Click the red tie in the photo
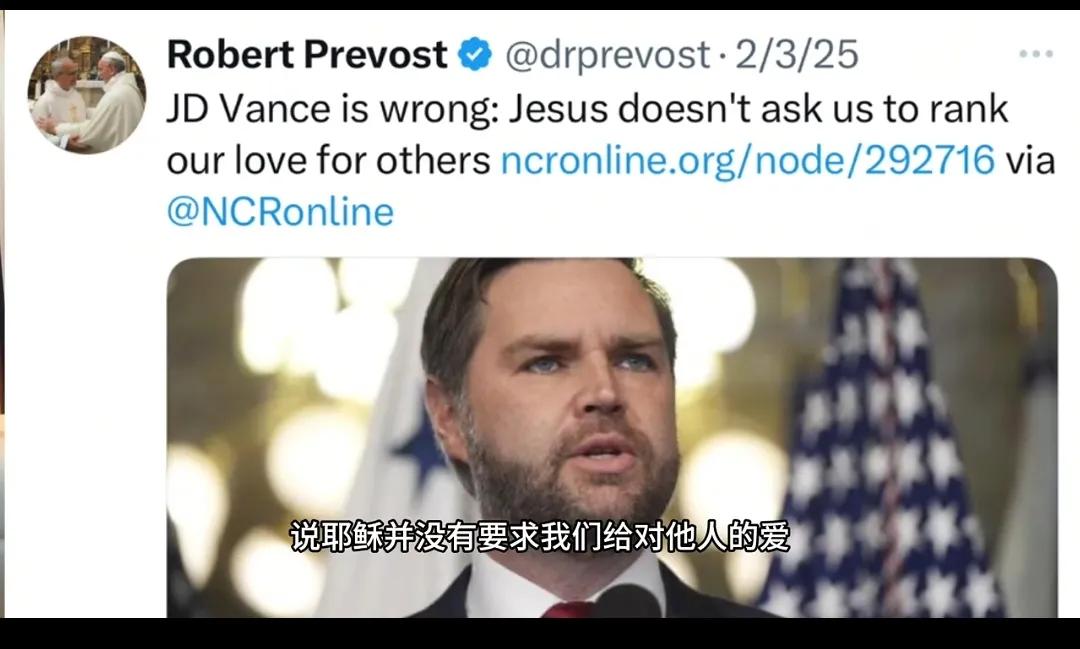The width and height of the screenshot is (1080, 649). click(567, 610)
